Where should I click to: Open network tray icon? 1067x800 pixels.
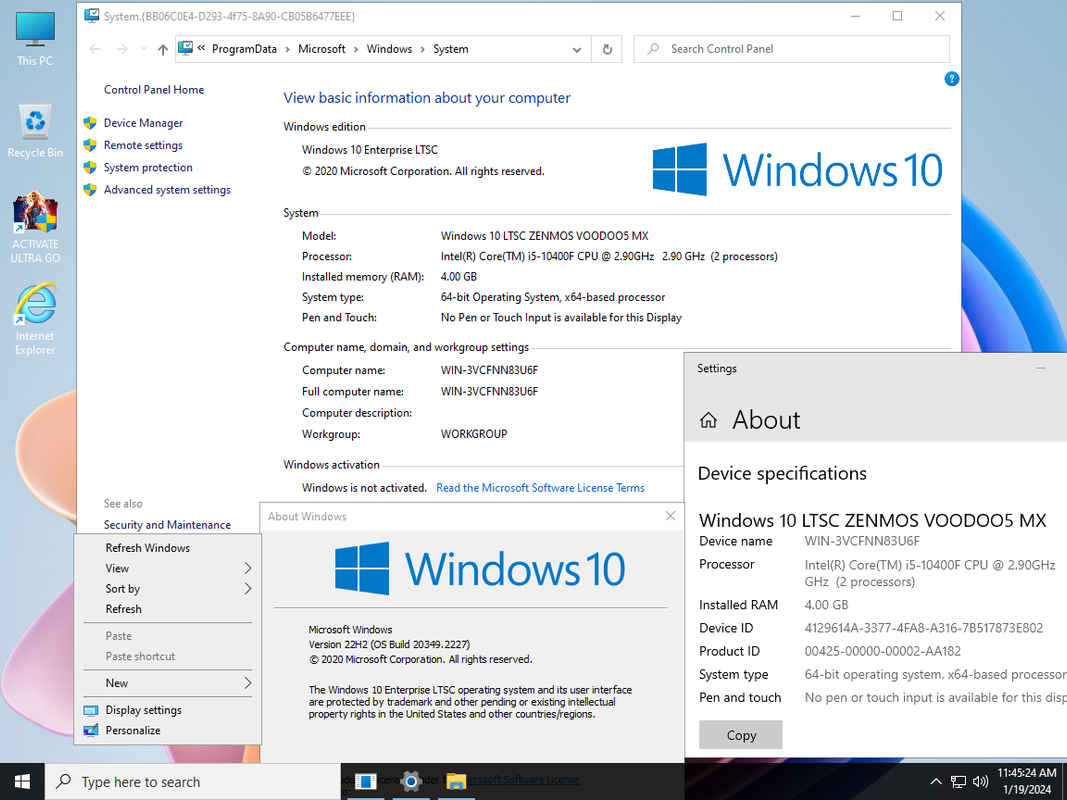coord(958,782)
